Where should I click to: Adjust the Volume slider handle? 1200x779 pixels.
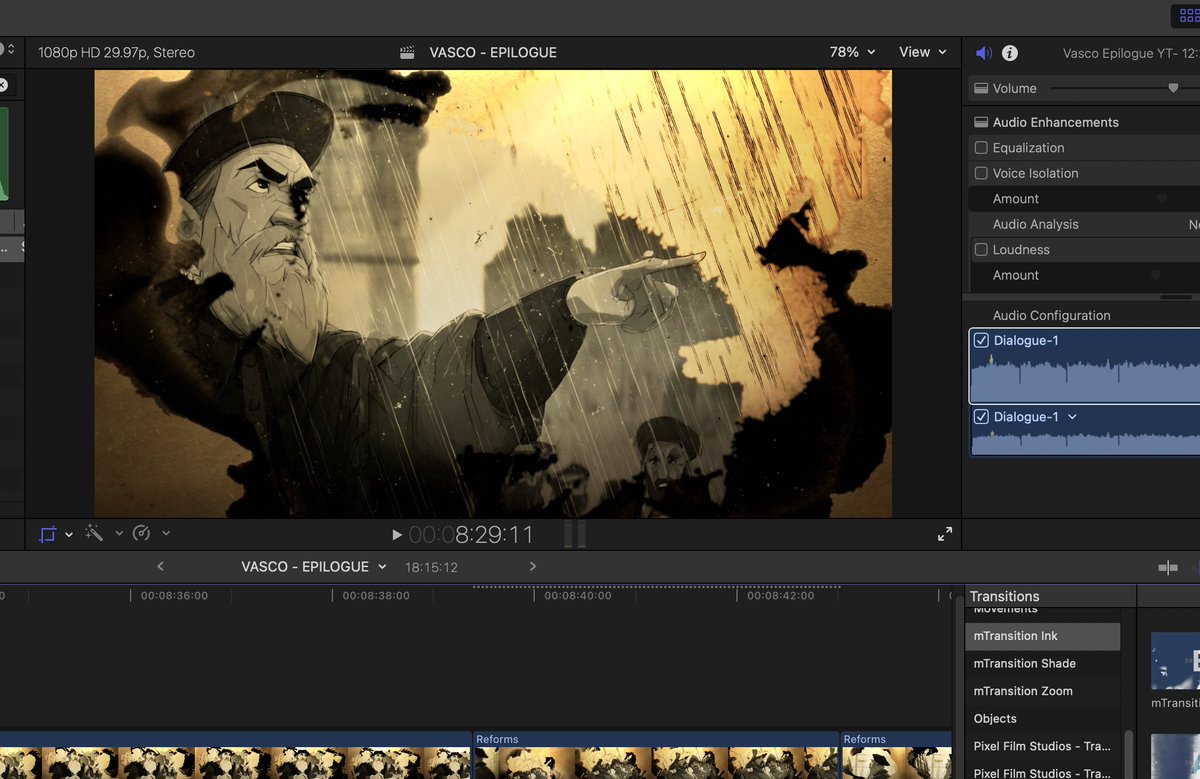tap(1173, 88)
